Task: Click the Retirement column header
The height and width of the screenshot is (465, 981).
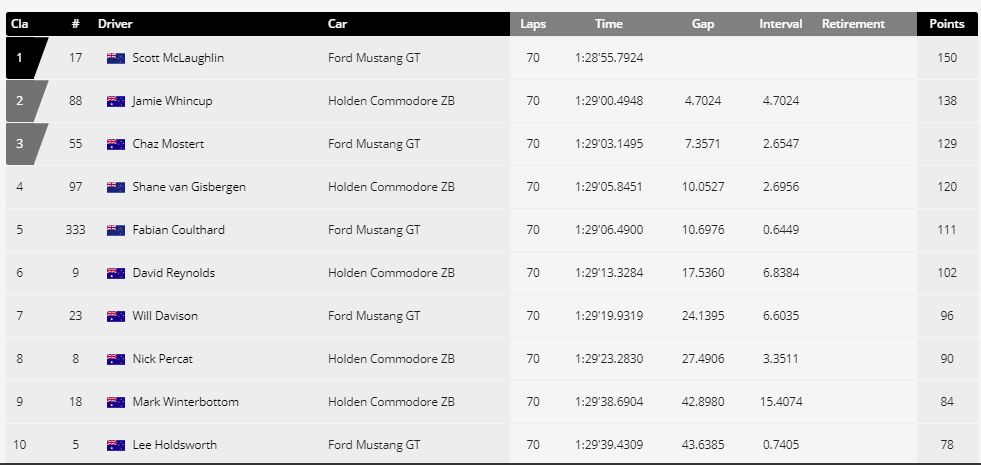Action: 853,24
